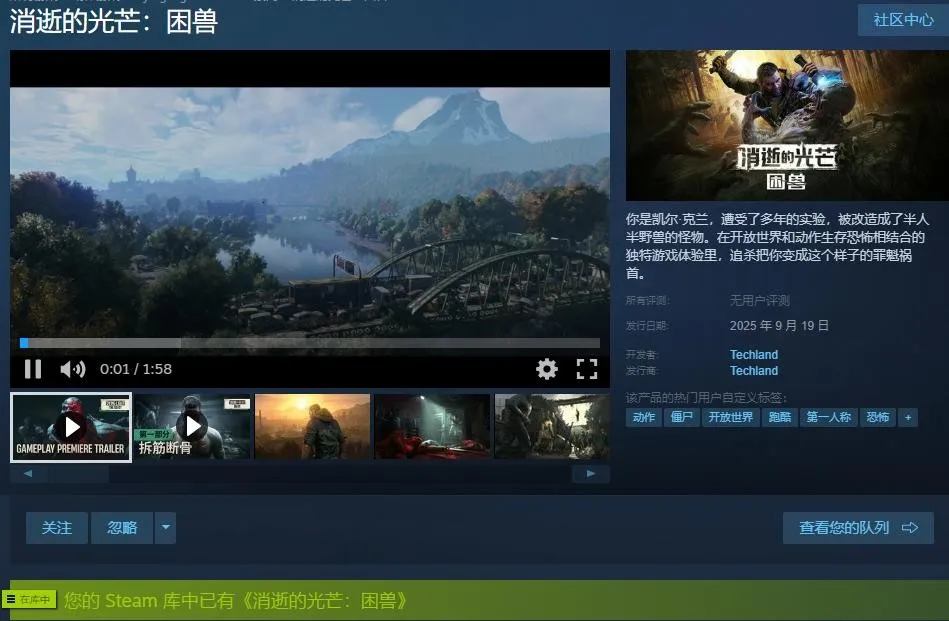
Task: Open the 在库中 library badge icon
Action: coord(29,599)
